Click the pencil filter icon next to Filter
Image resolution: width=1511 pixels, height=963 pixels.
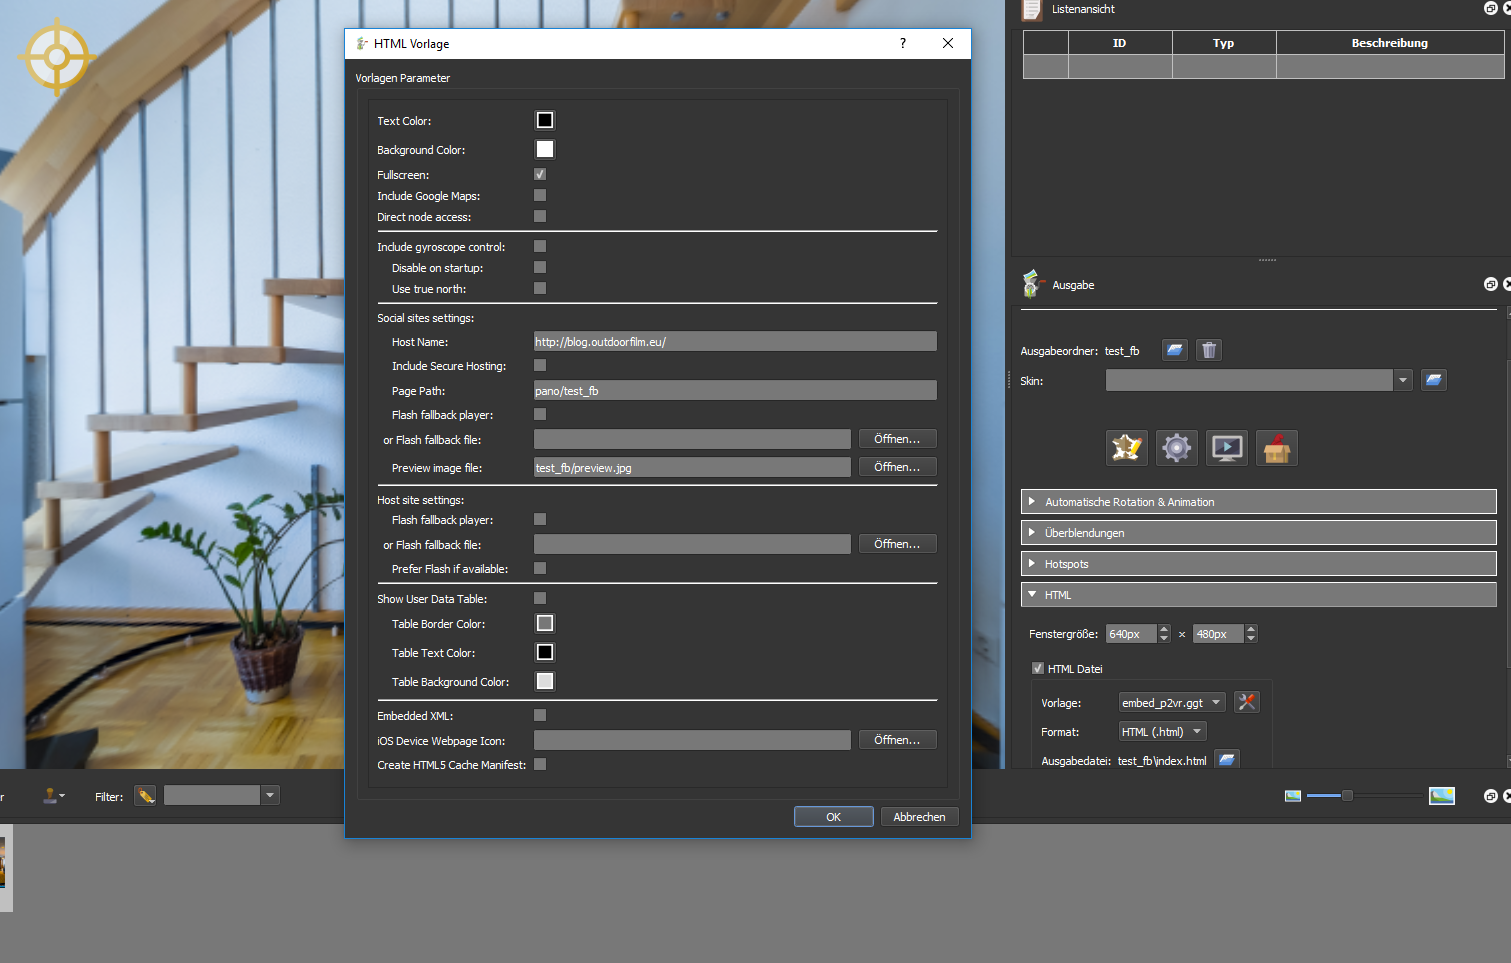(x=146, y=796)
